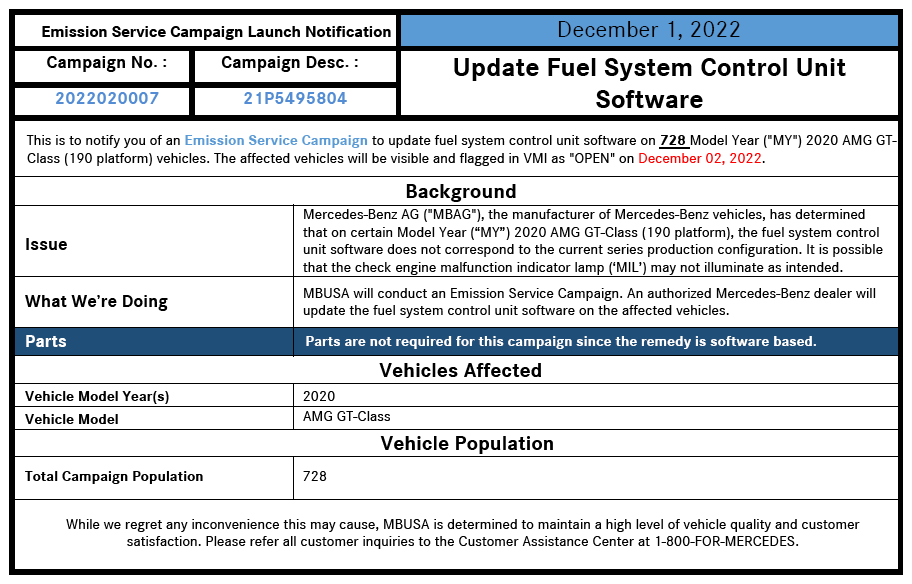Click the 'Vehicles Affected' section heading
The height and width of the screenshot is (584, 912).
coord(460,371)
